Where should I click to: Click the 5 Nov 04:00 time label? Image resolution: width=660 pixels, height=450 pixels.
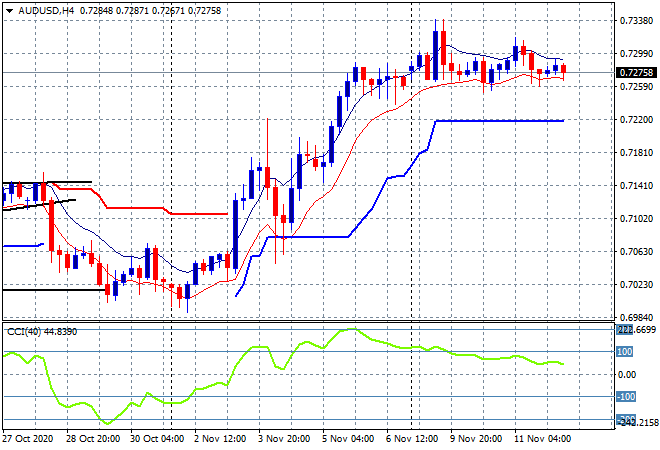pyautogui.click(x=348, y=439)
